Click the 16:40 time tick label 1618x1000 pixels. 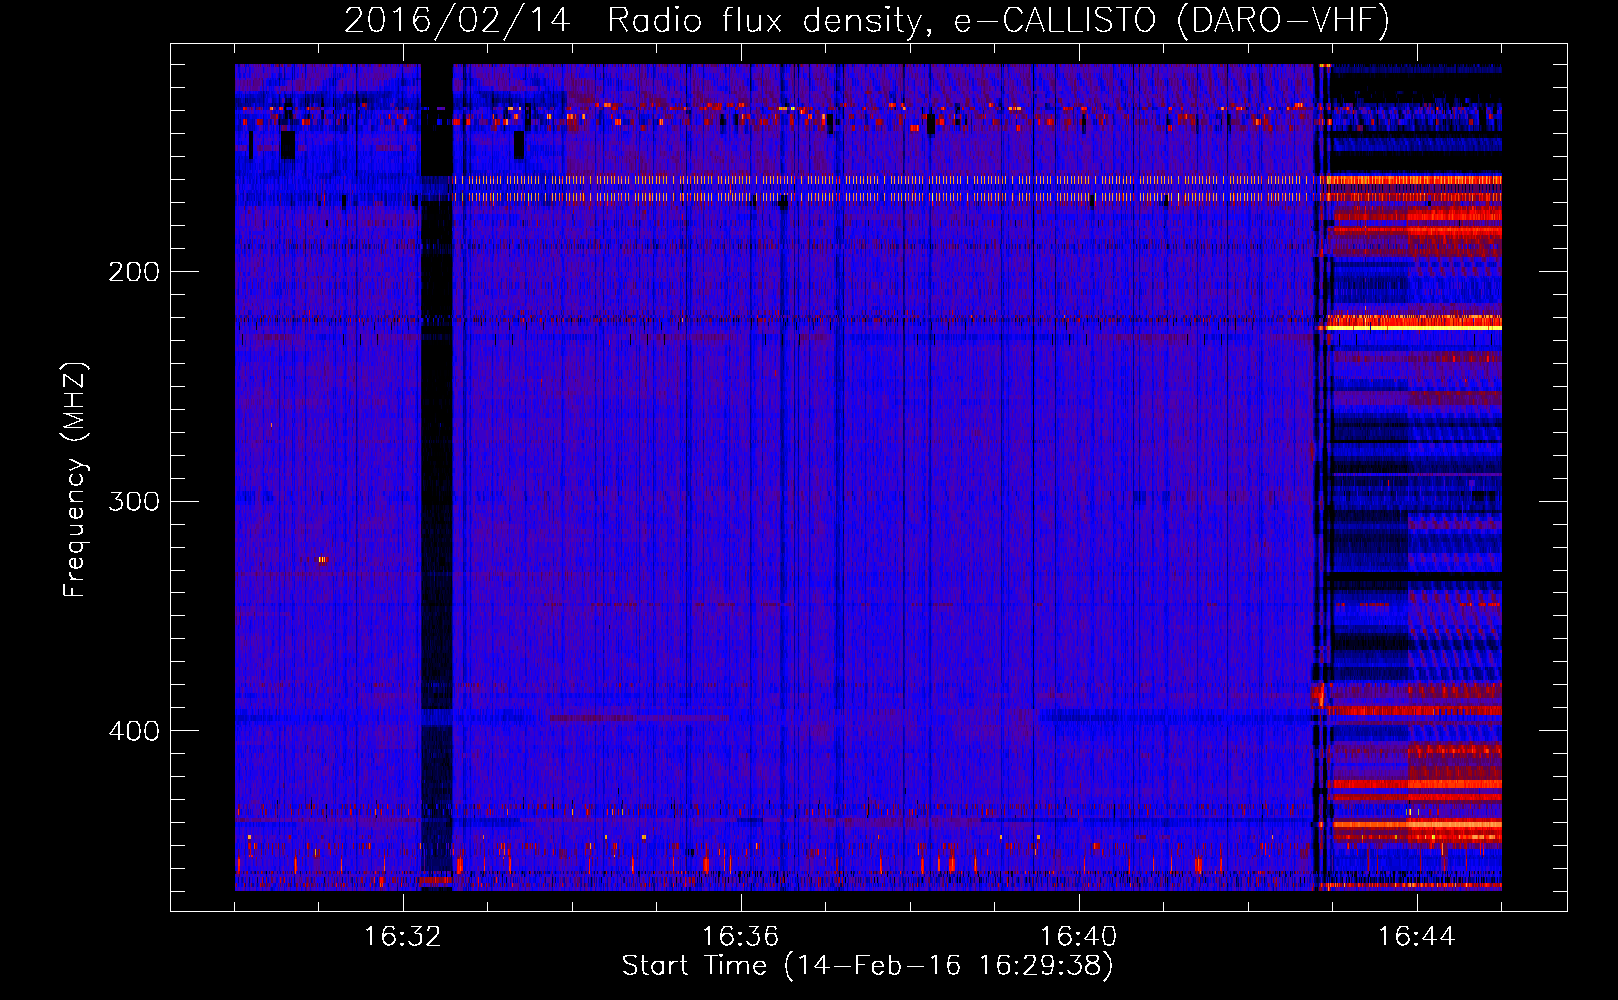pos(1078,937)
